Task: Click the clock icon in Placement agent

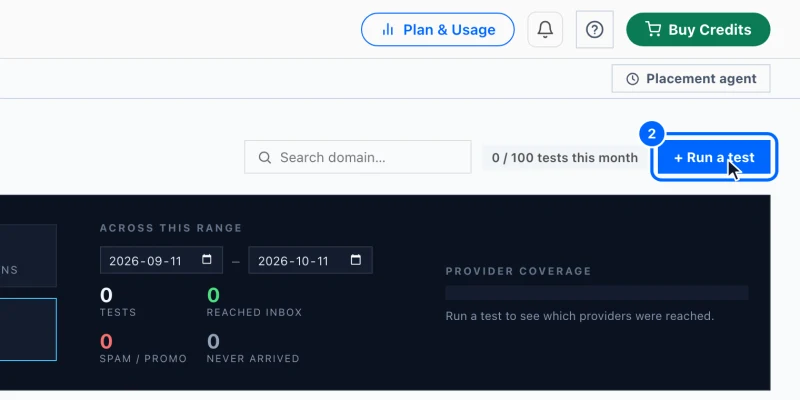Action: (632, 79)
